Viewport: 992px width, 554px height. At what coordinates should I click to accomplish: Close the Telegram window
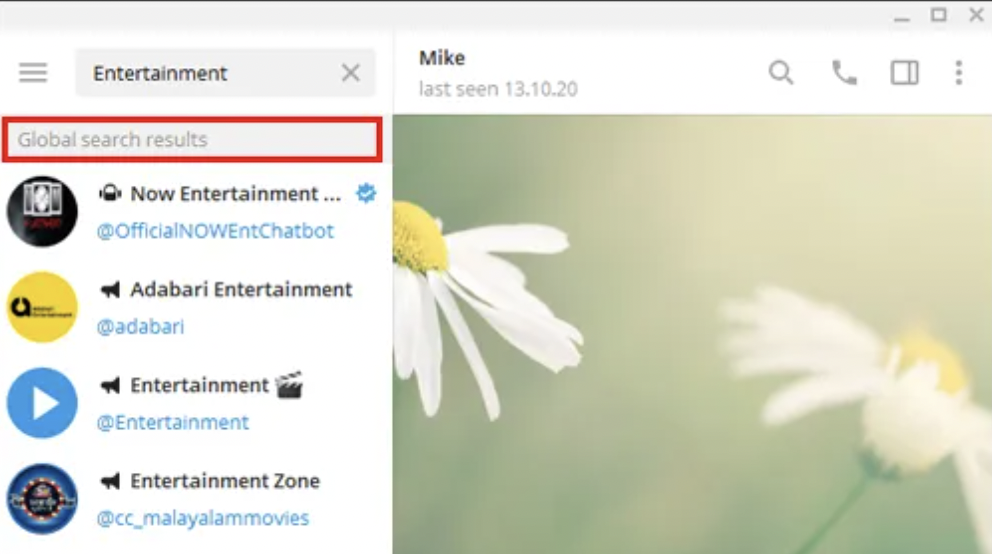976,15
